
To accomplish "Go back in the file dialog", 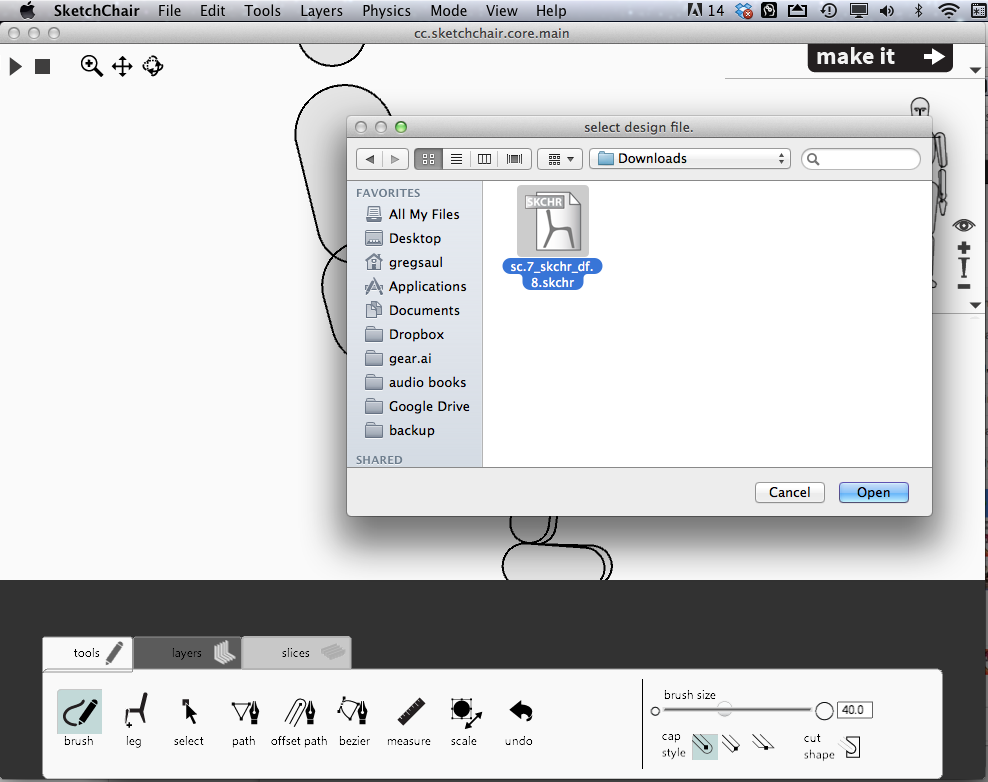I will tap(370, 159).
